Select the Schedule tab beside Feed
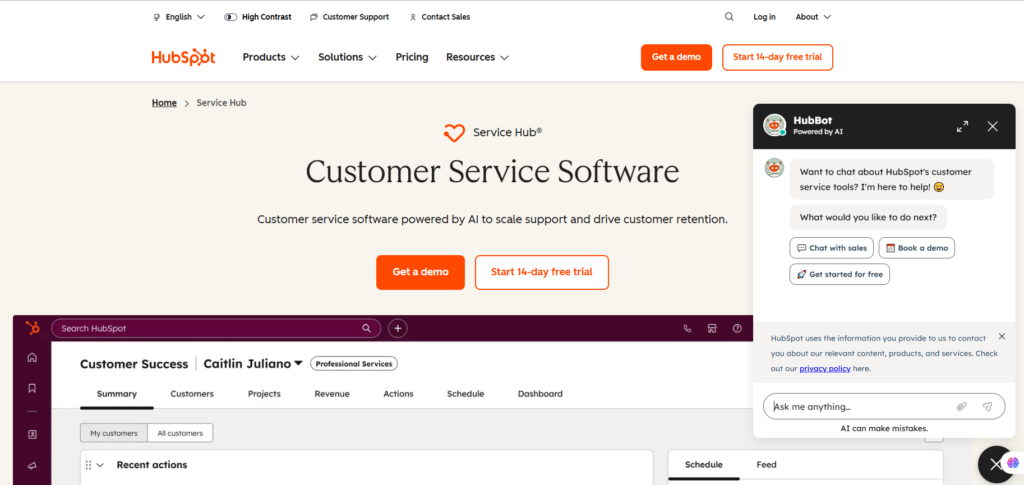Viewport: 1024px width, 485px height. point(704,465)
